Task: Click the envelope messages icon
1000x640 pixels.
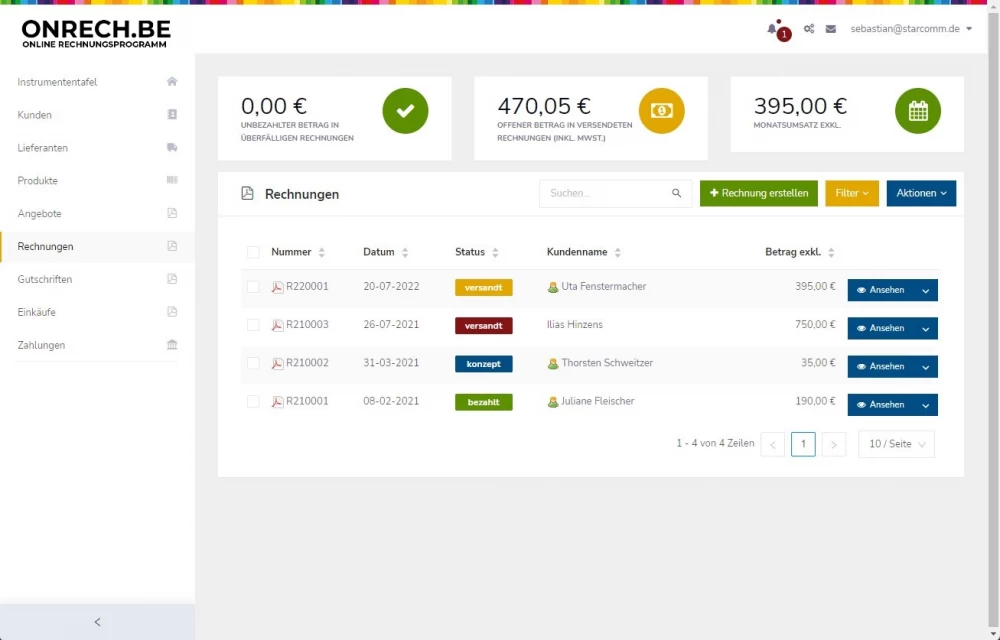Action: pos(831,29)
